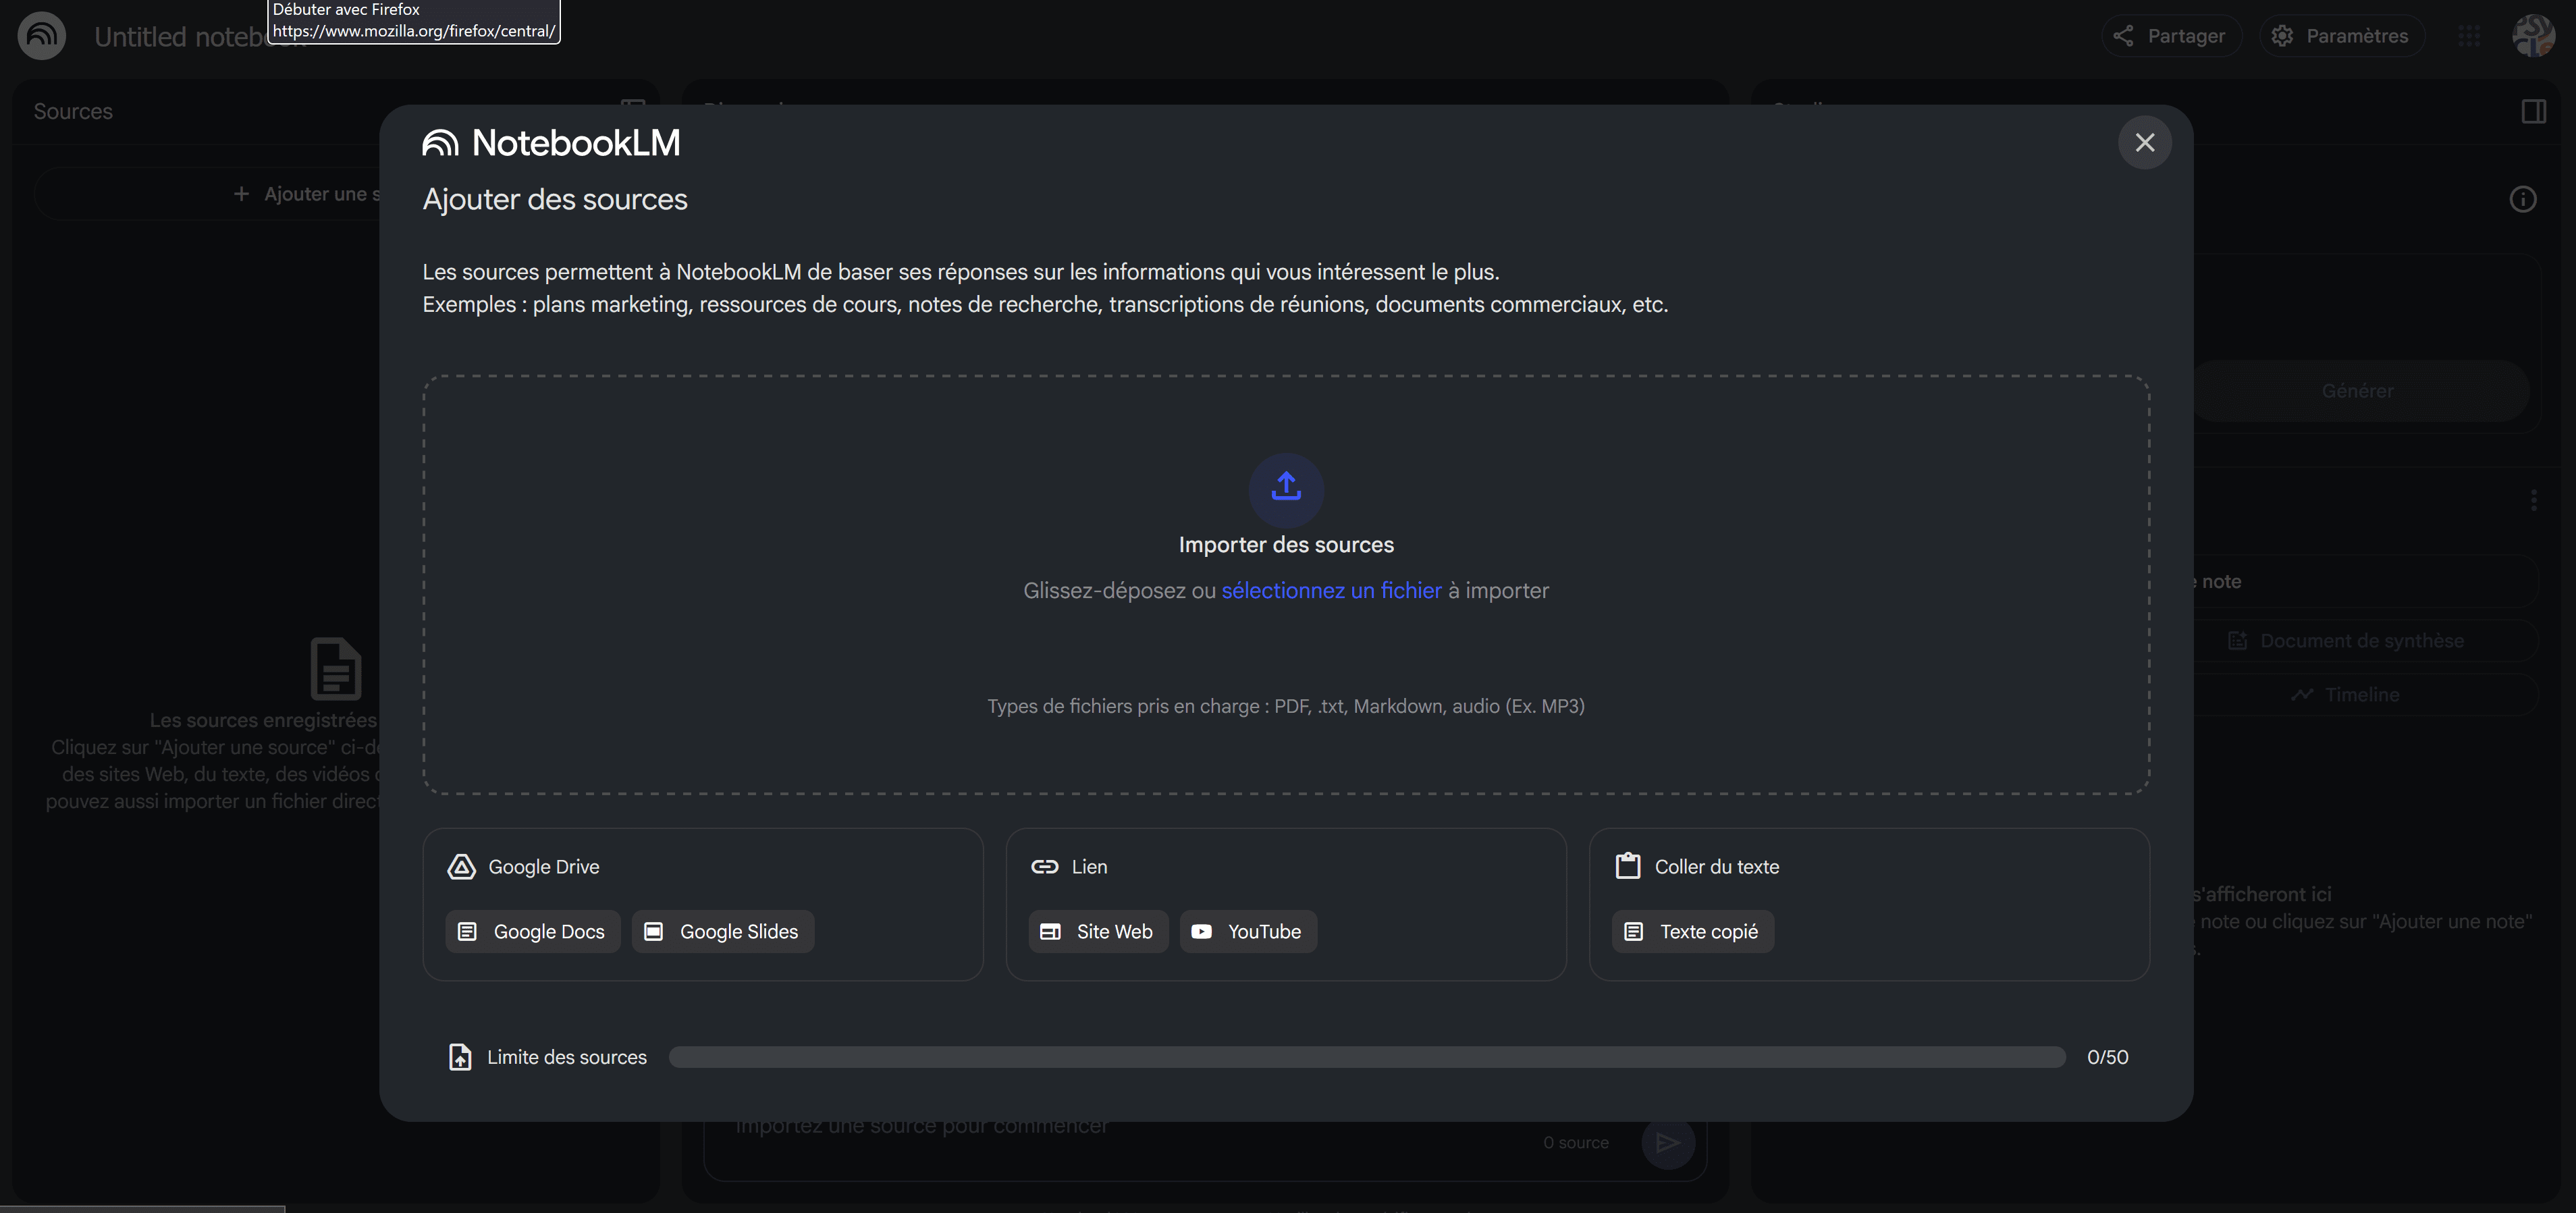Choose Google Slides as a source
2576x1213 pixels.
[723, 932]
